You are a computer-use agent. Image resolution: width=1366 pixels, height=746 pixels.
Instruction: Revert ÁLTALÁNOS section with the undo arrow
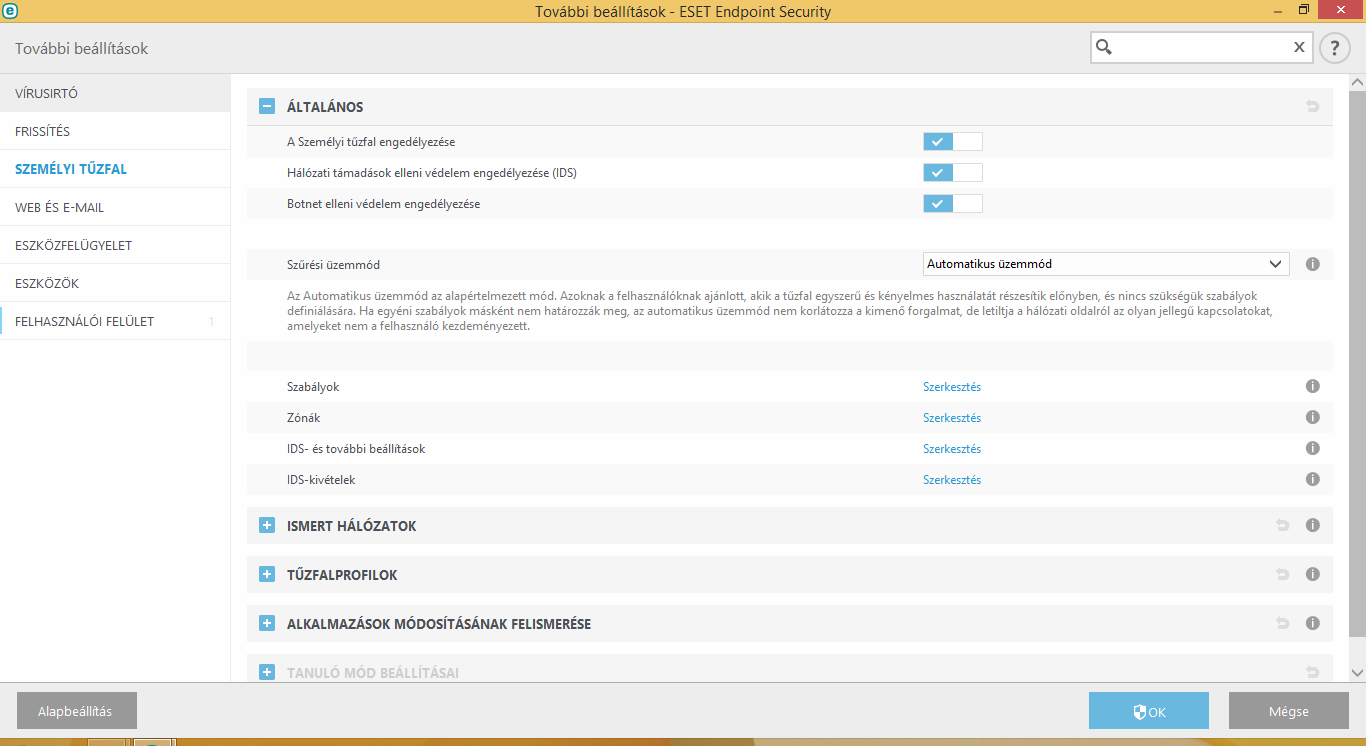(x=1313, y=106)
